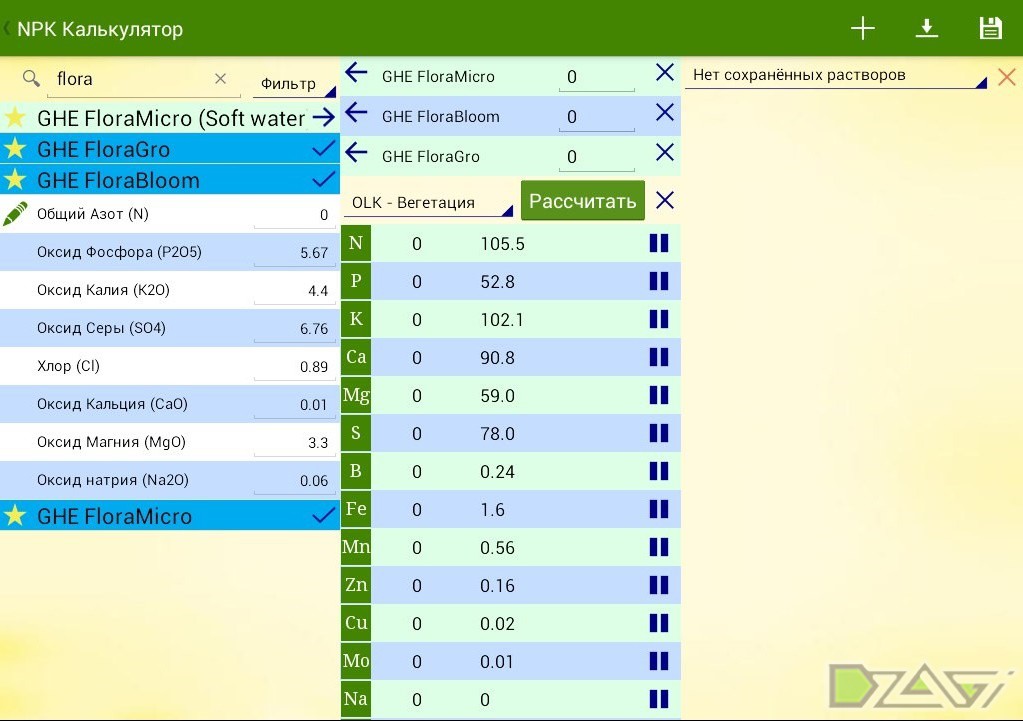Edit Оксид Калия (K2O) value 4.4
The width and height of the screenshot is (1023, 721).
[x=294, y=290]
